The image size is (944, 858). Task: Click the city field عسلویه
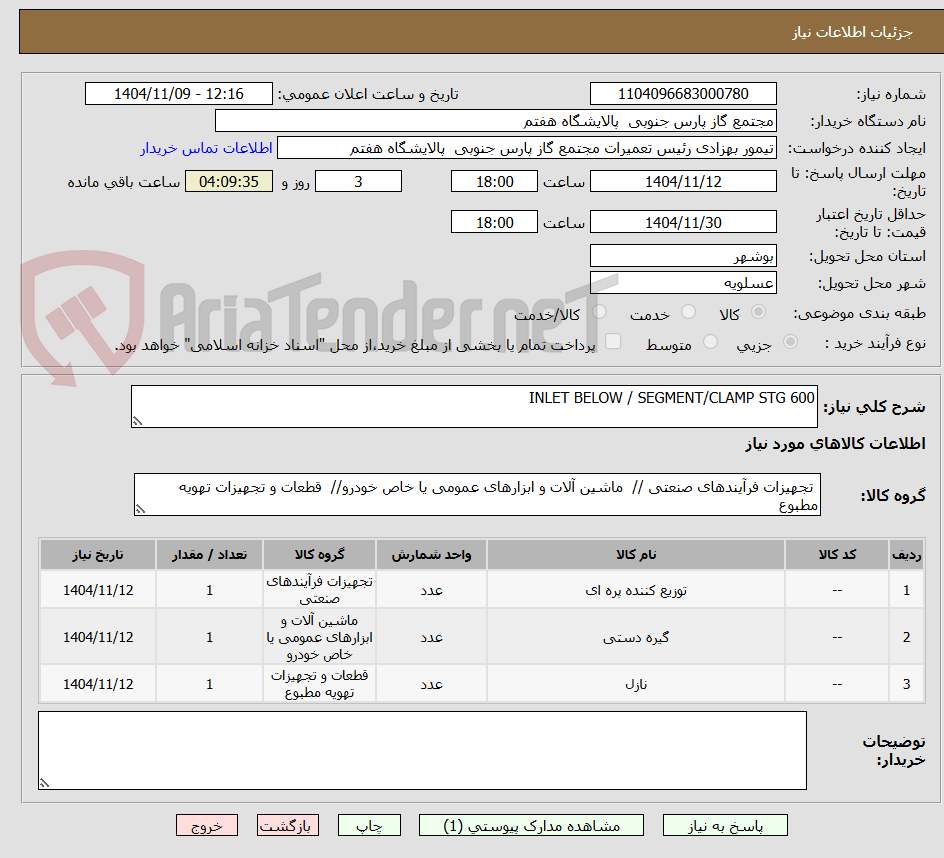coord(683,282)
